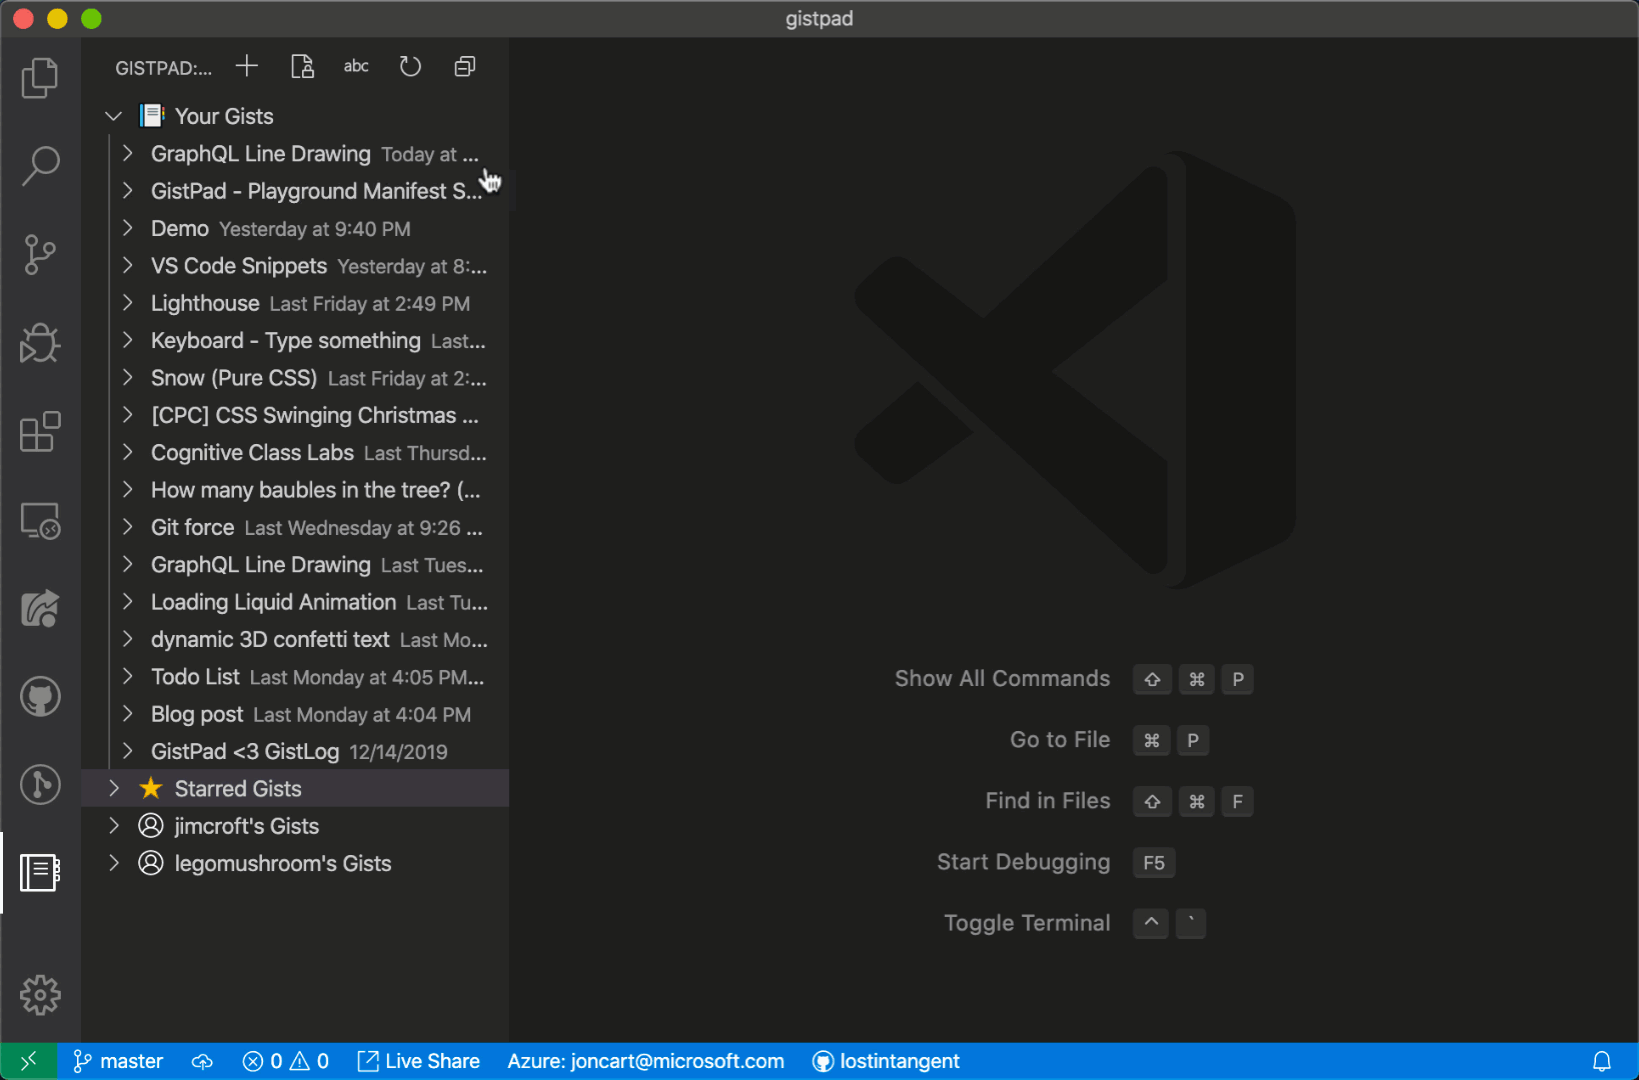Screen dimensions: 1639x1080
Task: Open the Search view icon
Action: (40, 166)
